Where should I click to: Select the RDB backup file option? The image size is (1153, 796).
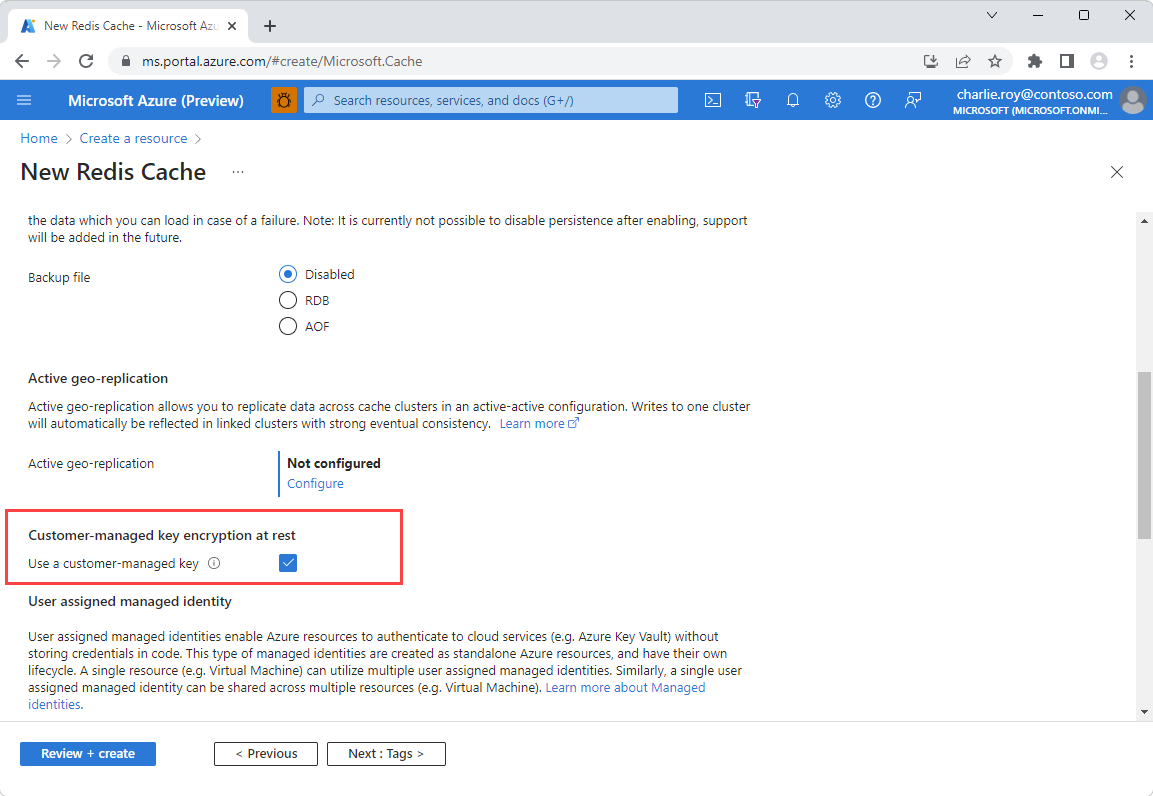tap(288, 300)
